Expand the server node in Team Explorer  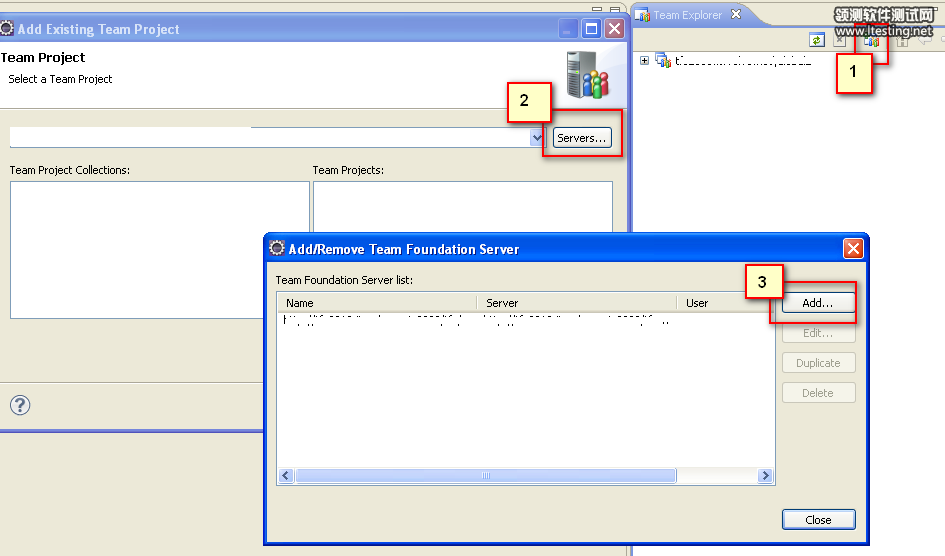[x=644, y=61]
